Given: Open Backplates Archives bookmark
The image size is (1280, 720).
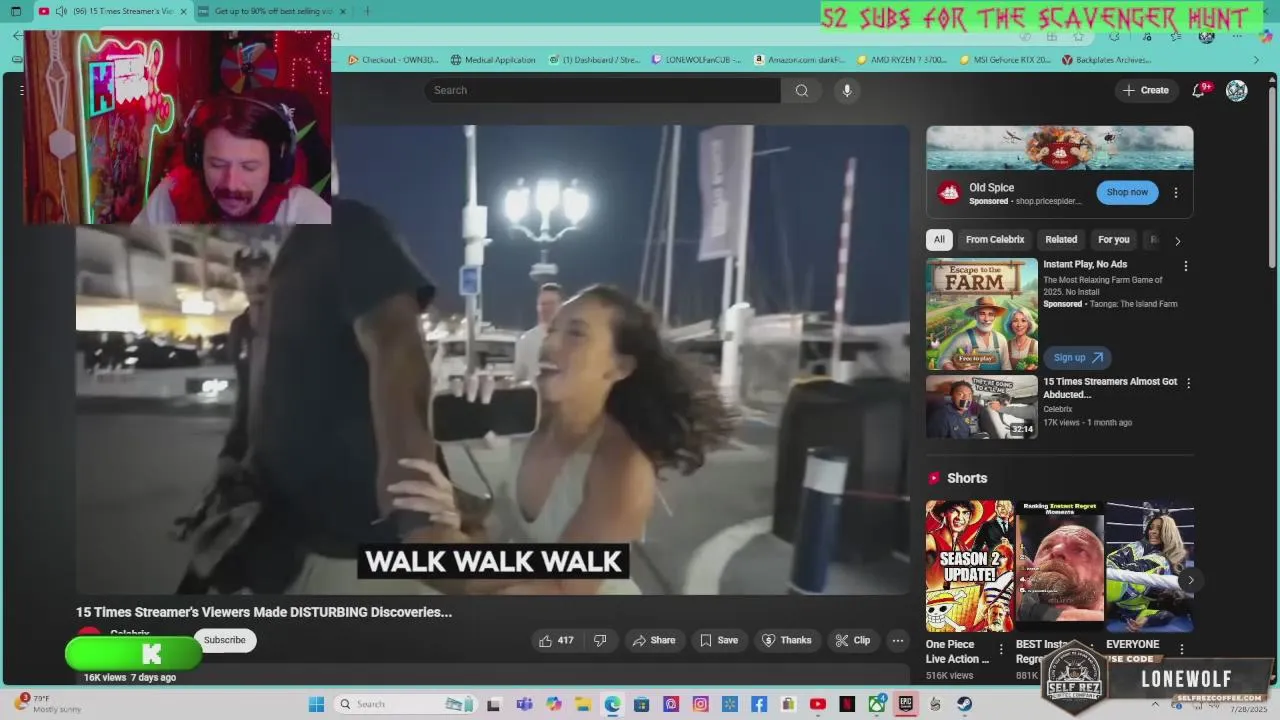Looking at the screenshot, I should tap(1107, 60).
